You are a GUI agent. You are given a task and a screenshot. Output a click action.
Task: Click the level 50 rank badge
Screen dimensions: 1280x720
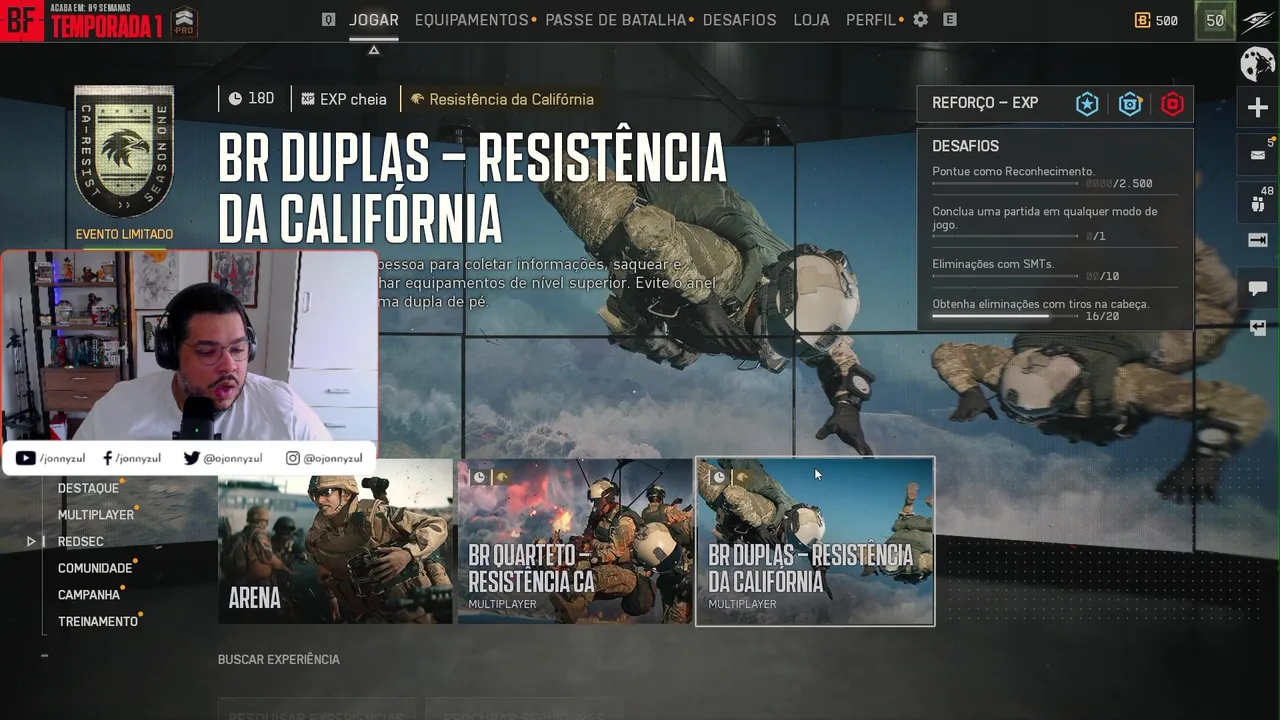(x=1215, y=20)
